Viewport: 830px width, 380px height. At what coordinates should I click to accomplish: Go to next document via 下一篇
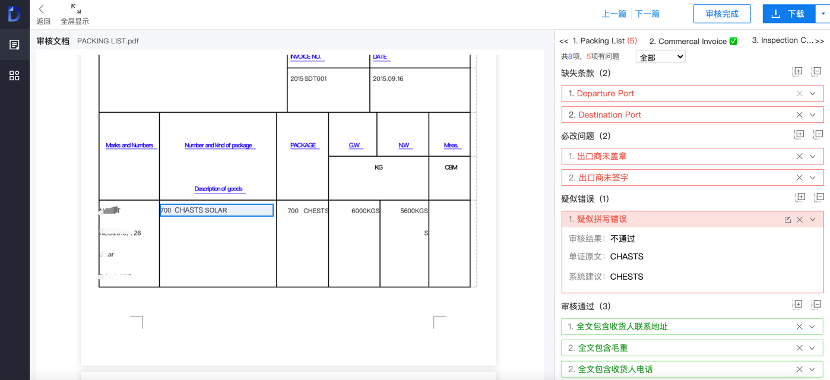click(x=647, y=14)
